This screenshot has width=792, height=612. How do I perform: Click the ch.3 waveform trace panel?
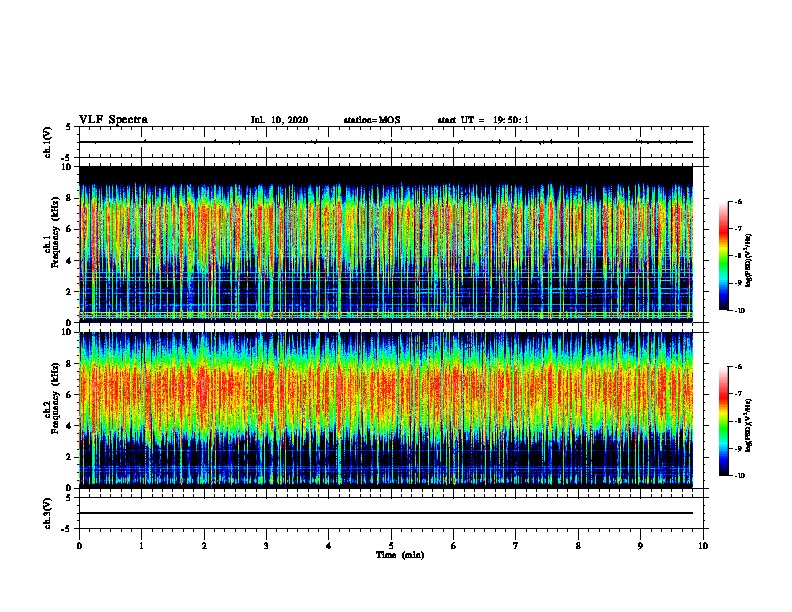click(x=391, y=513)
